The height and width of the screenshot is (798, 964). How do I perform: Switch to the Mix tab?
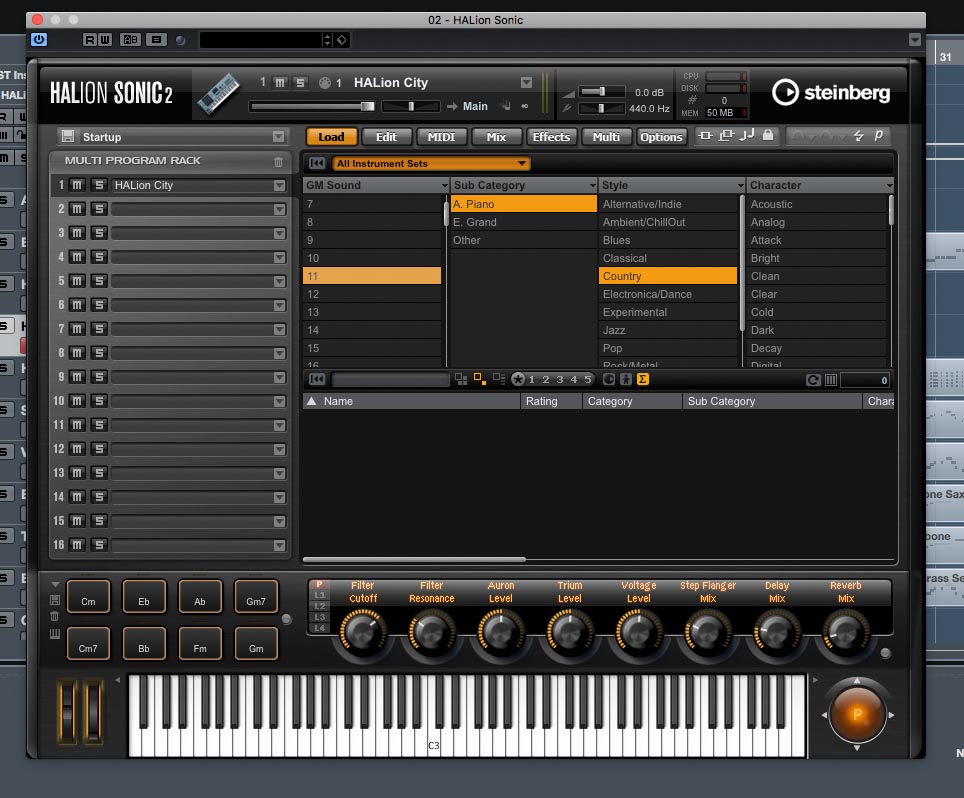[496, 136]
